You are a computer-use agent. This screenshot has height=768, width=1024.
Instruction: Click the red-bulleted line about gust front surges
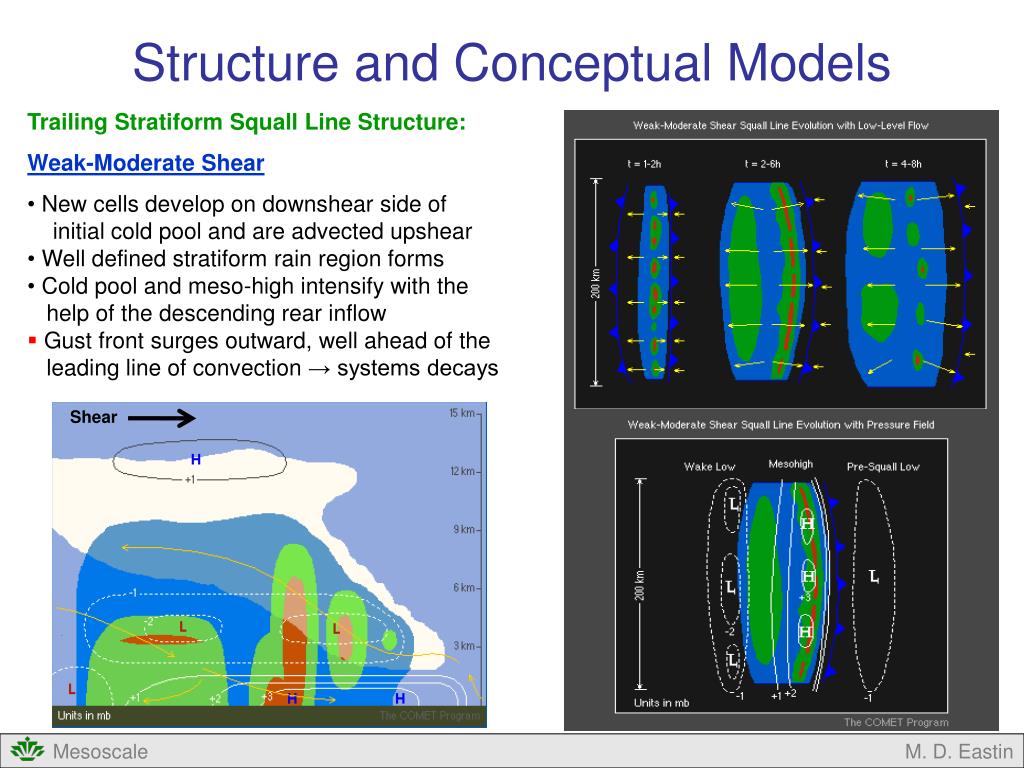click(x=263, y=354)
